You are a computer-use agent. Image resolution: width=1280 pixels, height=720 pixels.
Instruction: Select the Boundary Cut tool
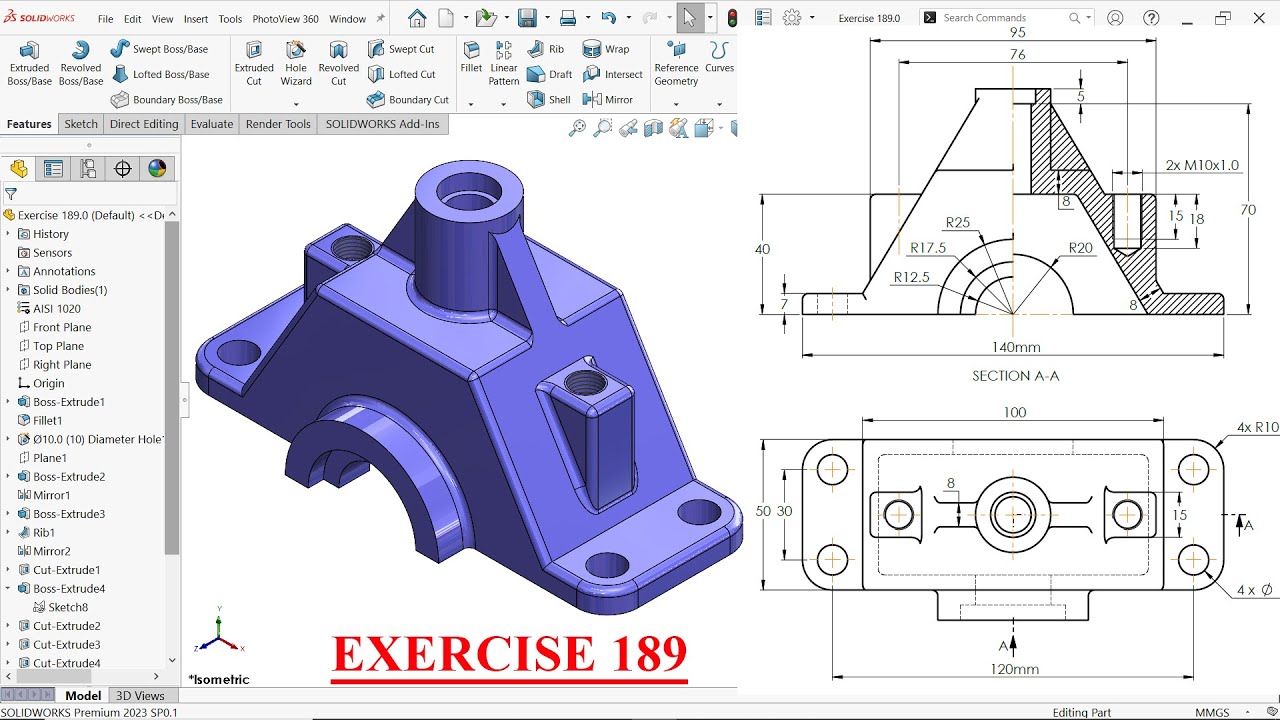408,99
